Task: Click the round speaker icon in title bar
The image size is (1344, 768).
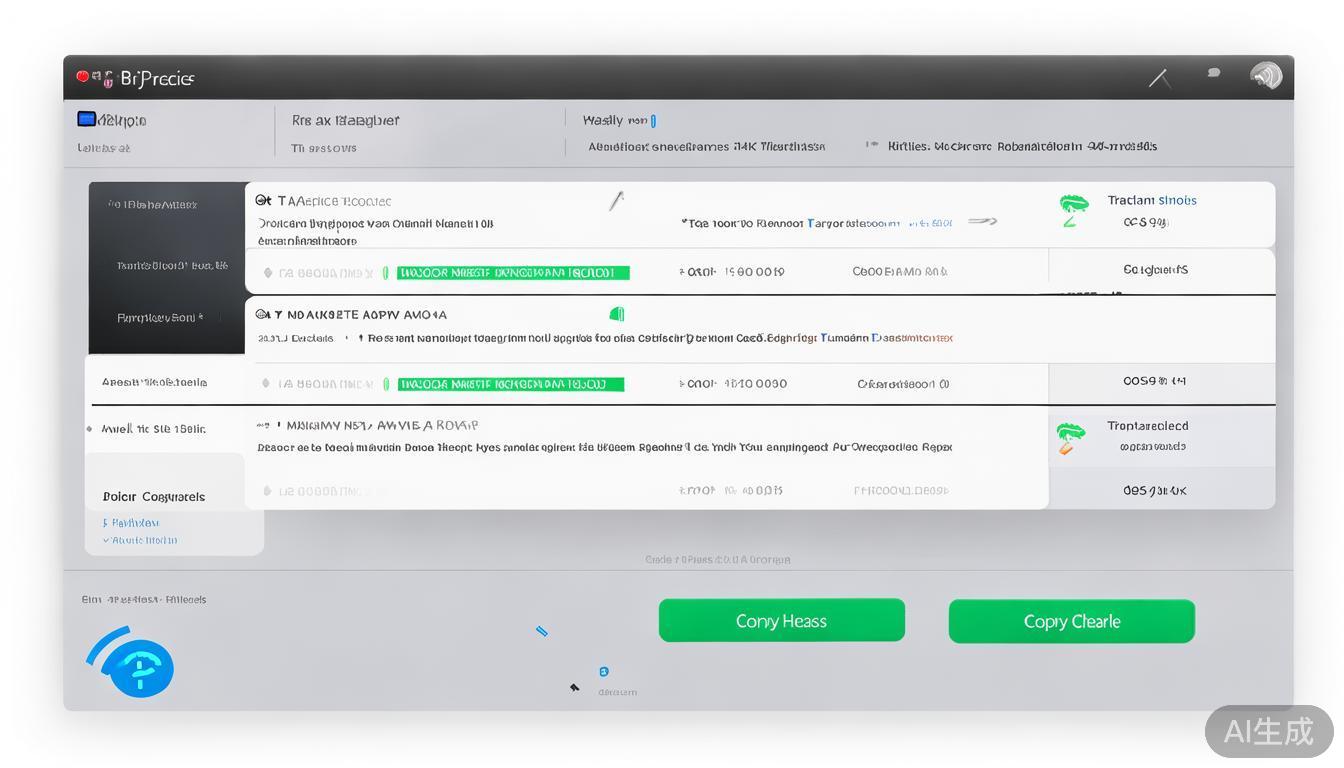Action: pyautogui.click(x=1266, y=76)
